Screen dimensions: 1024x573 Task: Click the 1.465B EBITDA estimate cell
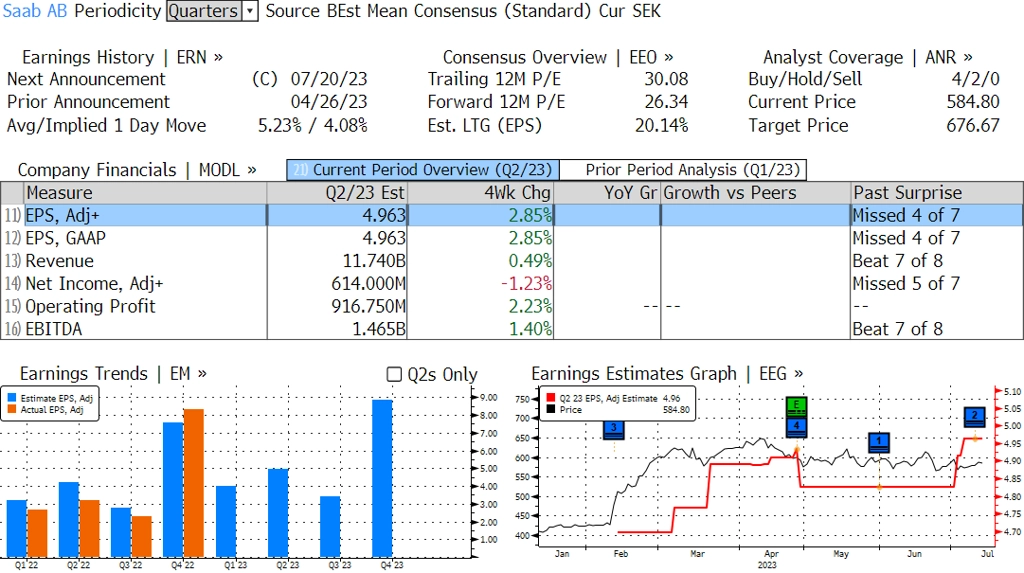(379, 329)
